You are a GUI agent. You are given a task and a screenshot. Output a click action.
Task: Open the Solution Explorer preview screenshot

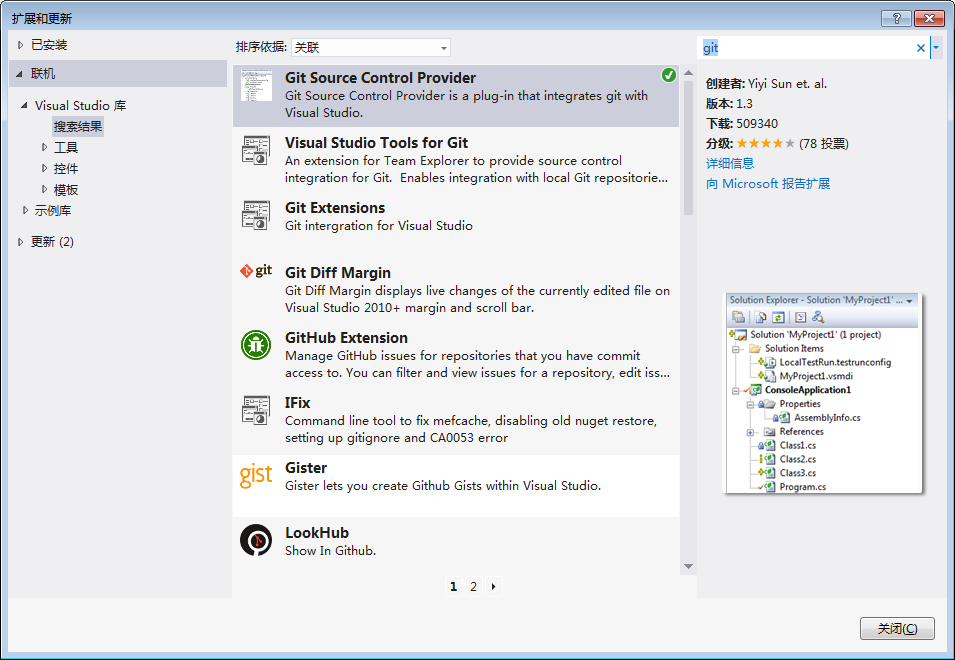click(822, 393)
